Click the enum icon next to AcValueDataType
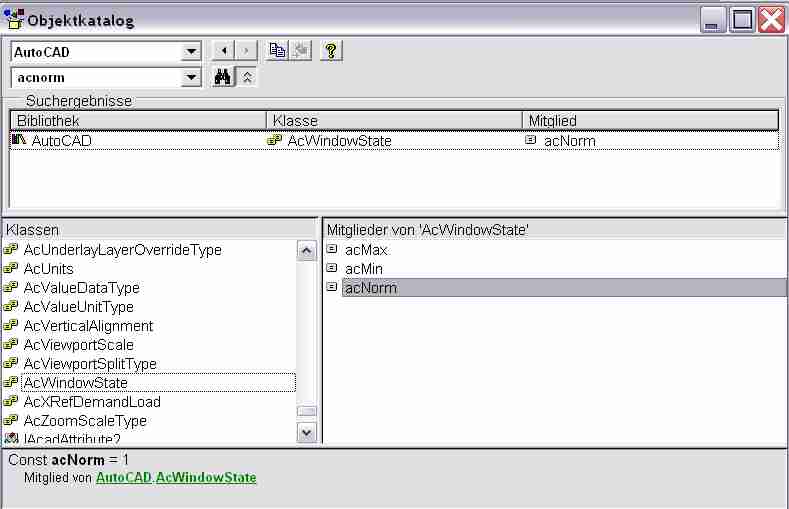Screen dimensions: 789x509 point(11,287)
